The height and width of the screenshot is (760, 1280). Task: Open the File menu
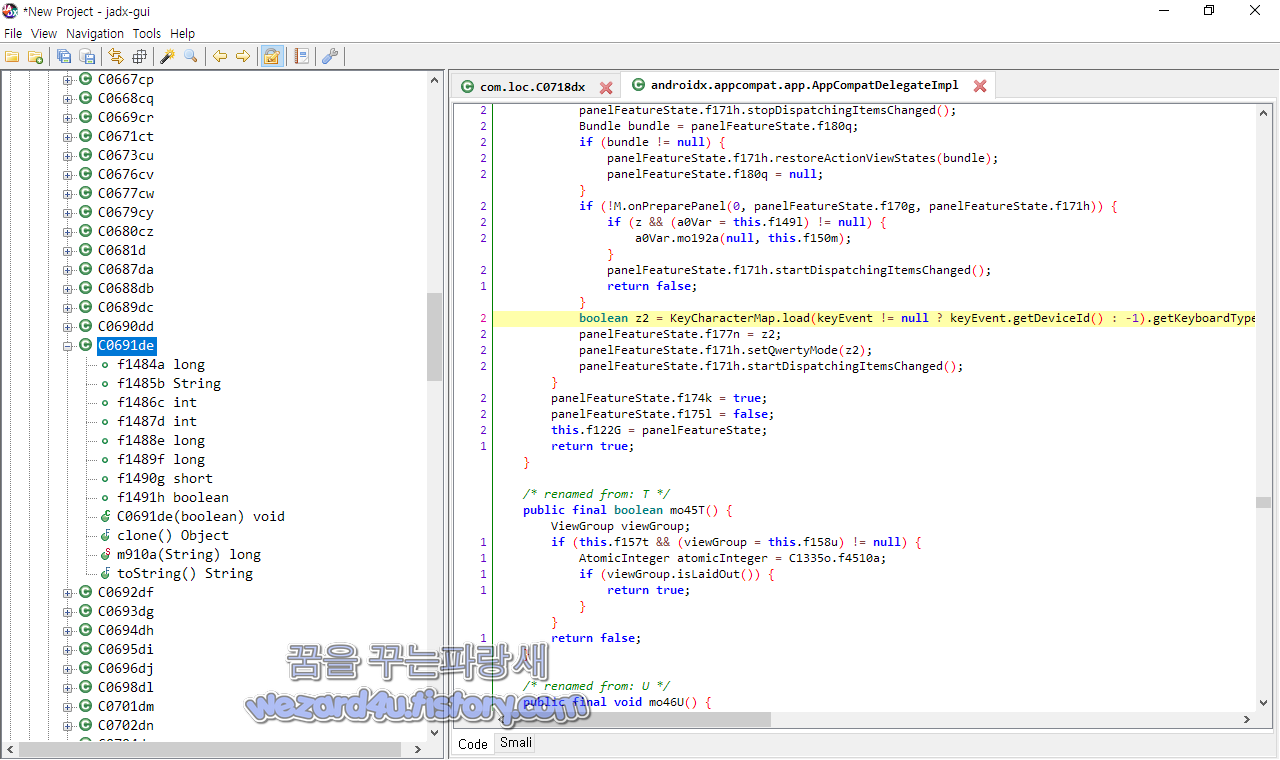(x=13, y=33)
